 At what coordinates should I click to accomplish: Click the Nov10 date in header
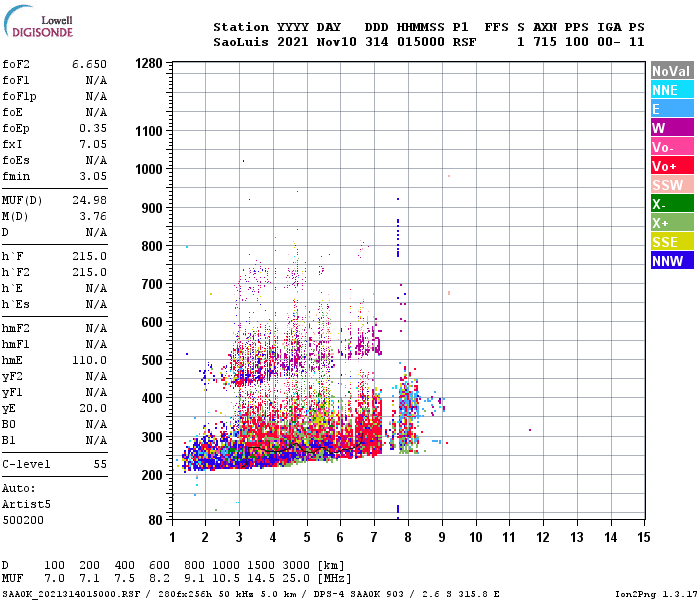pos(337,42)
